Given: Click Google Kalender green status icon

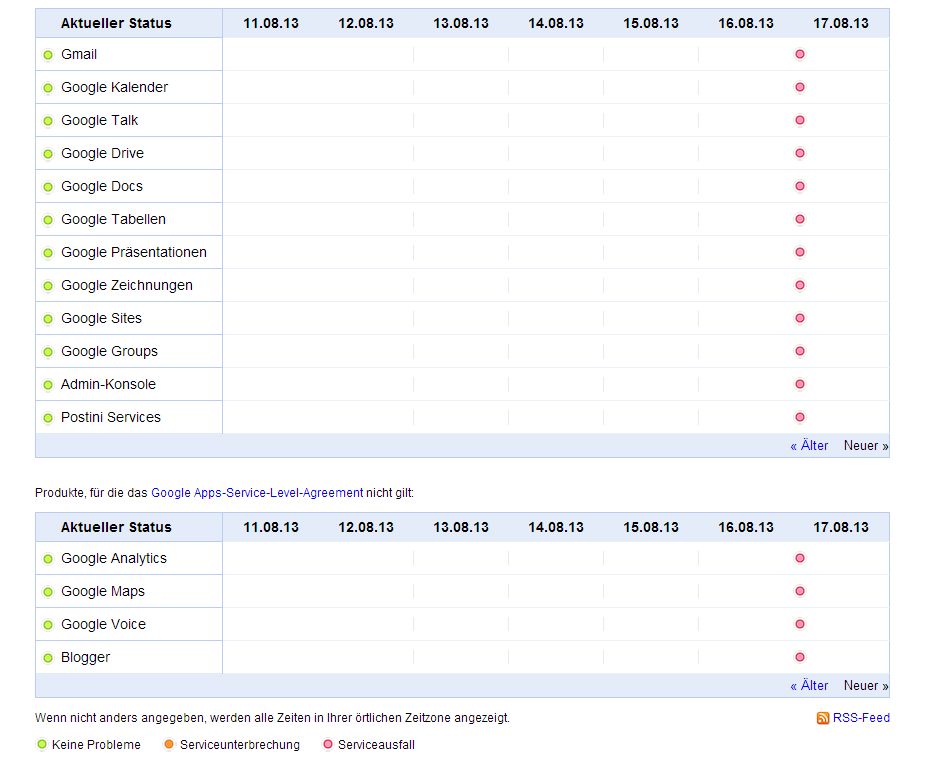Looking at the screenshot, I should tap(48, 89).
